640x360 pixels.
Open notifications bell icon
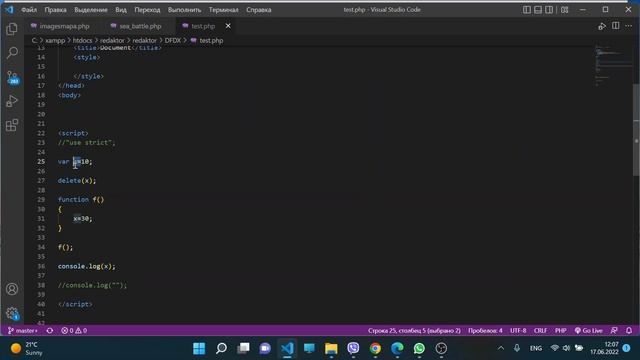click(629, 330)
